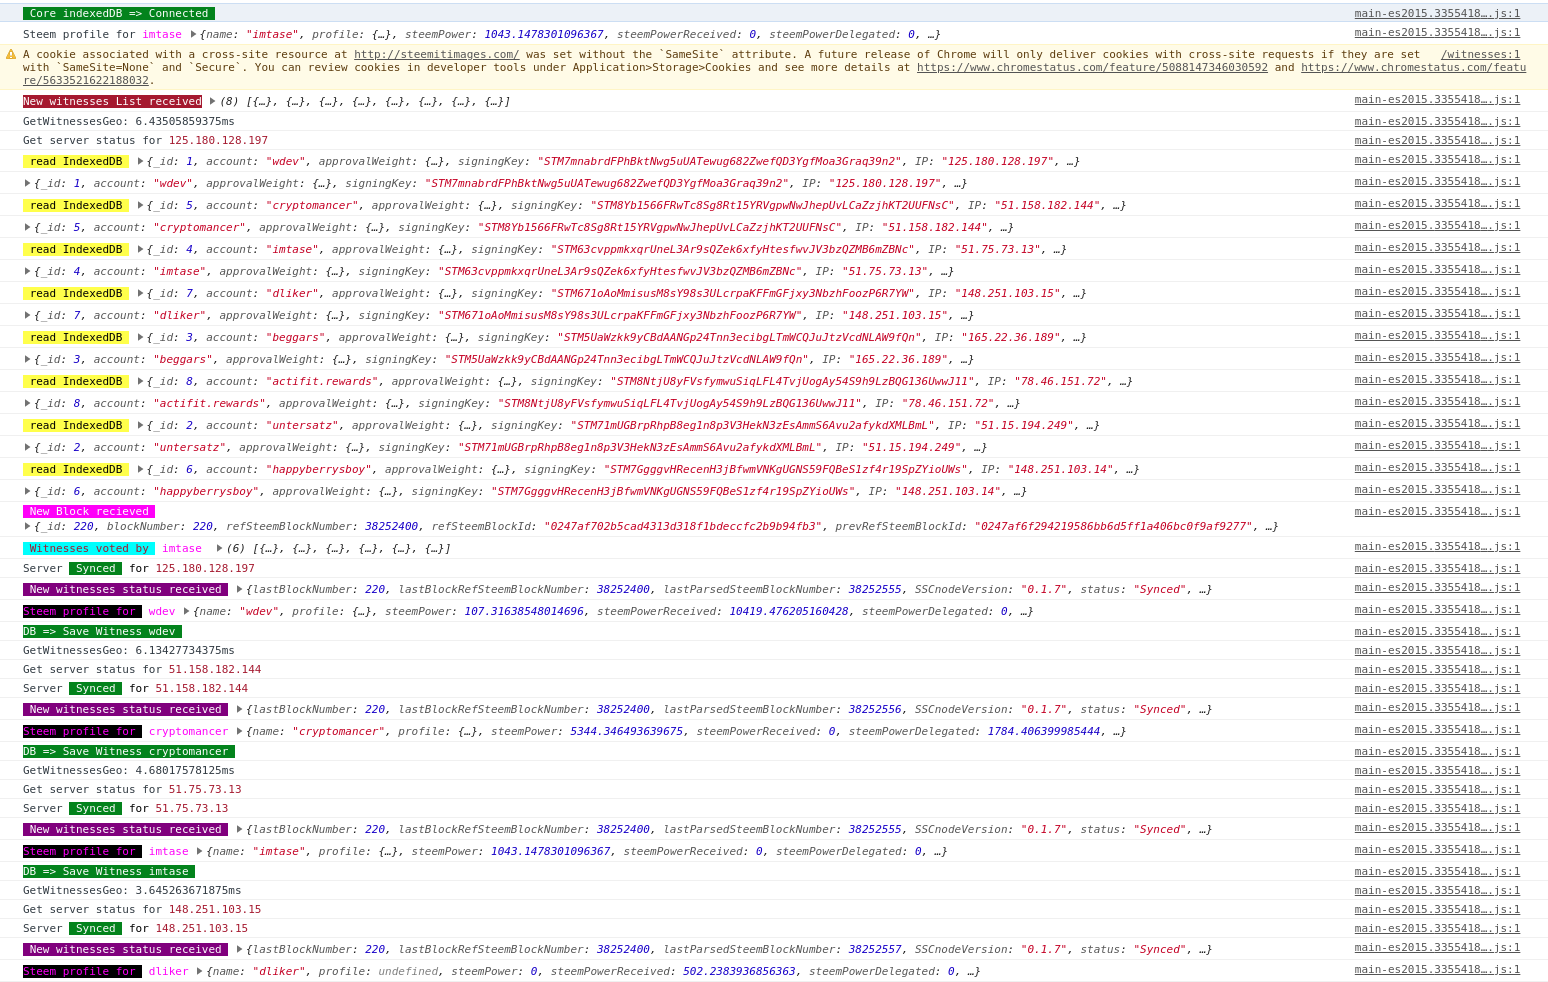Expand the "New witnesses List received" array

210,100
